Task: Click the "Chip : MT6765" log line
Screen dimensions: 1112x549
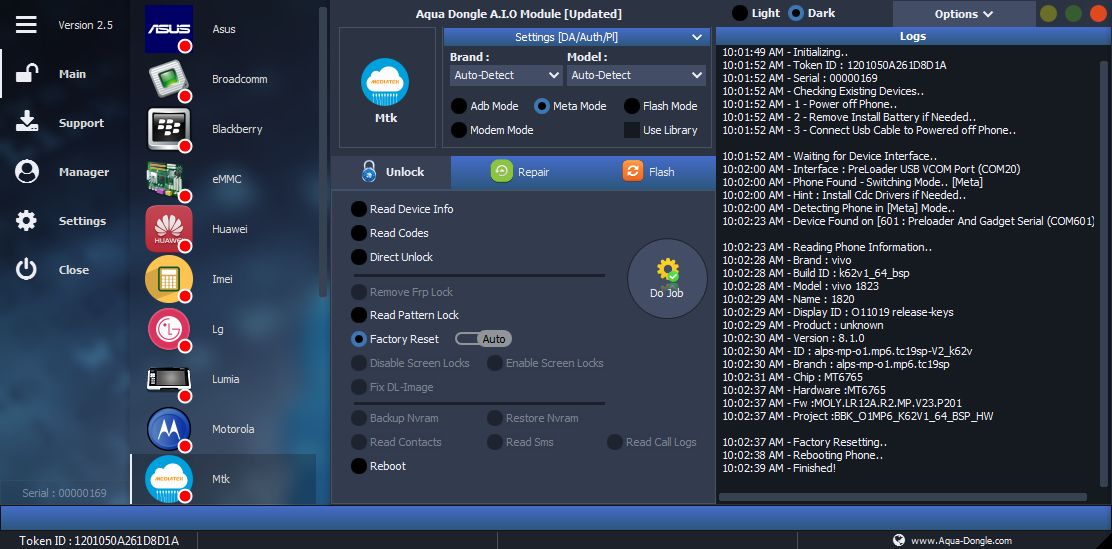Action: coord(793,377)
